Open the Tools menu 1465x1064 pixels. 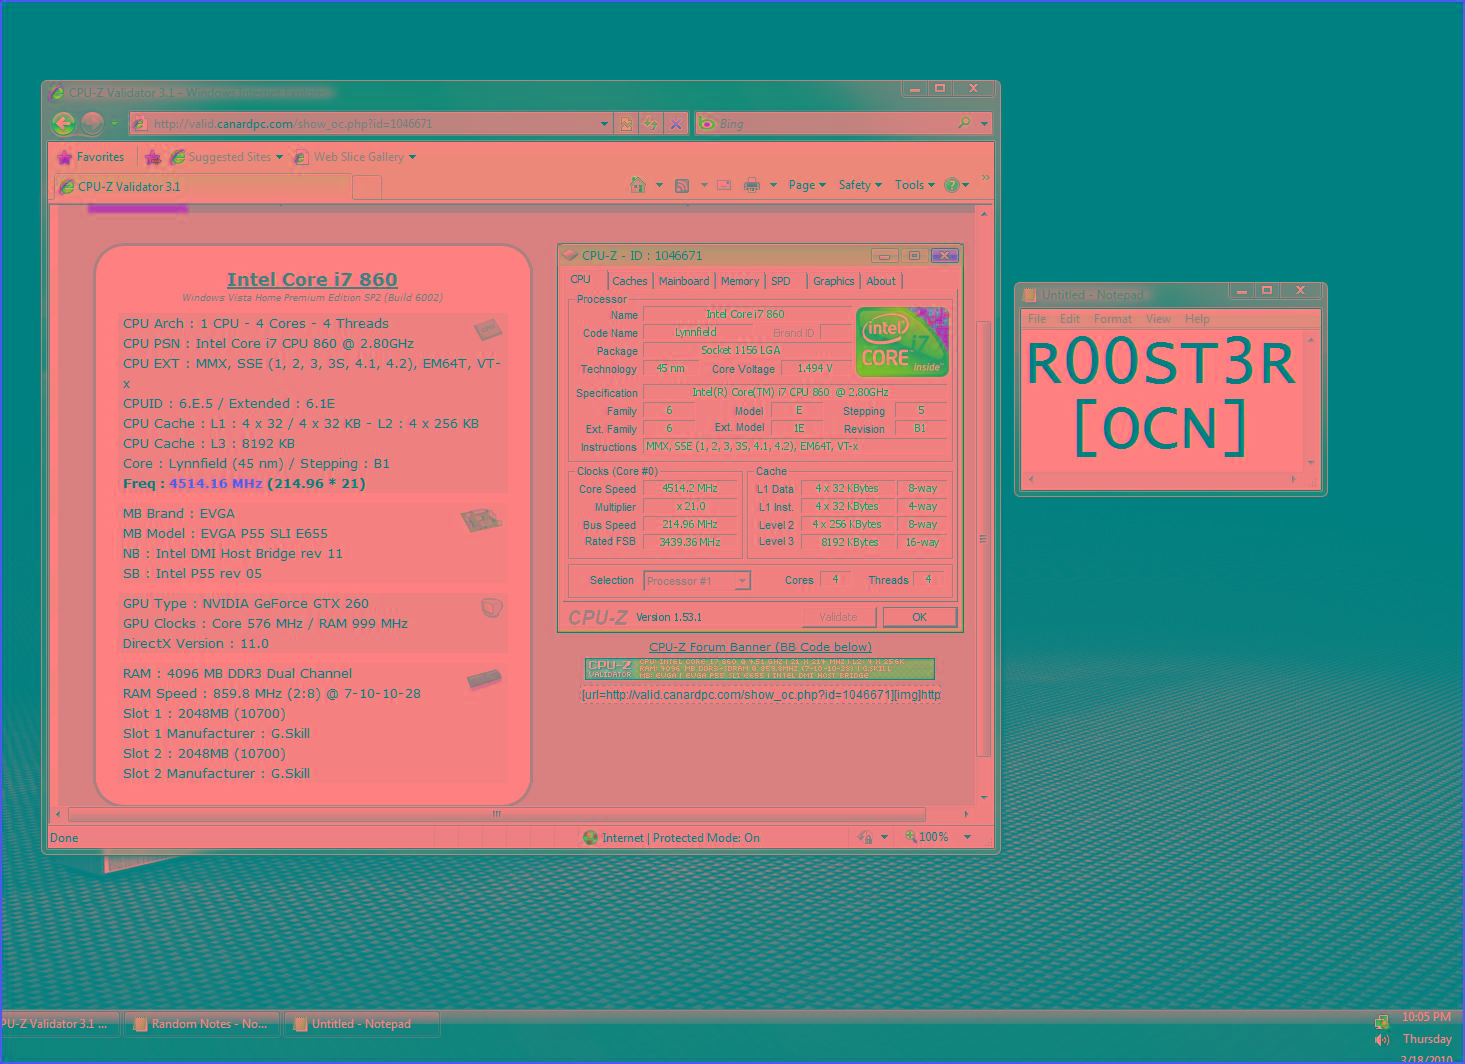914,185
